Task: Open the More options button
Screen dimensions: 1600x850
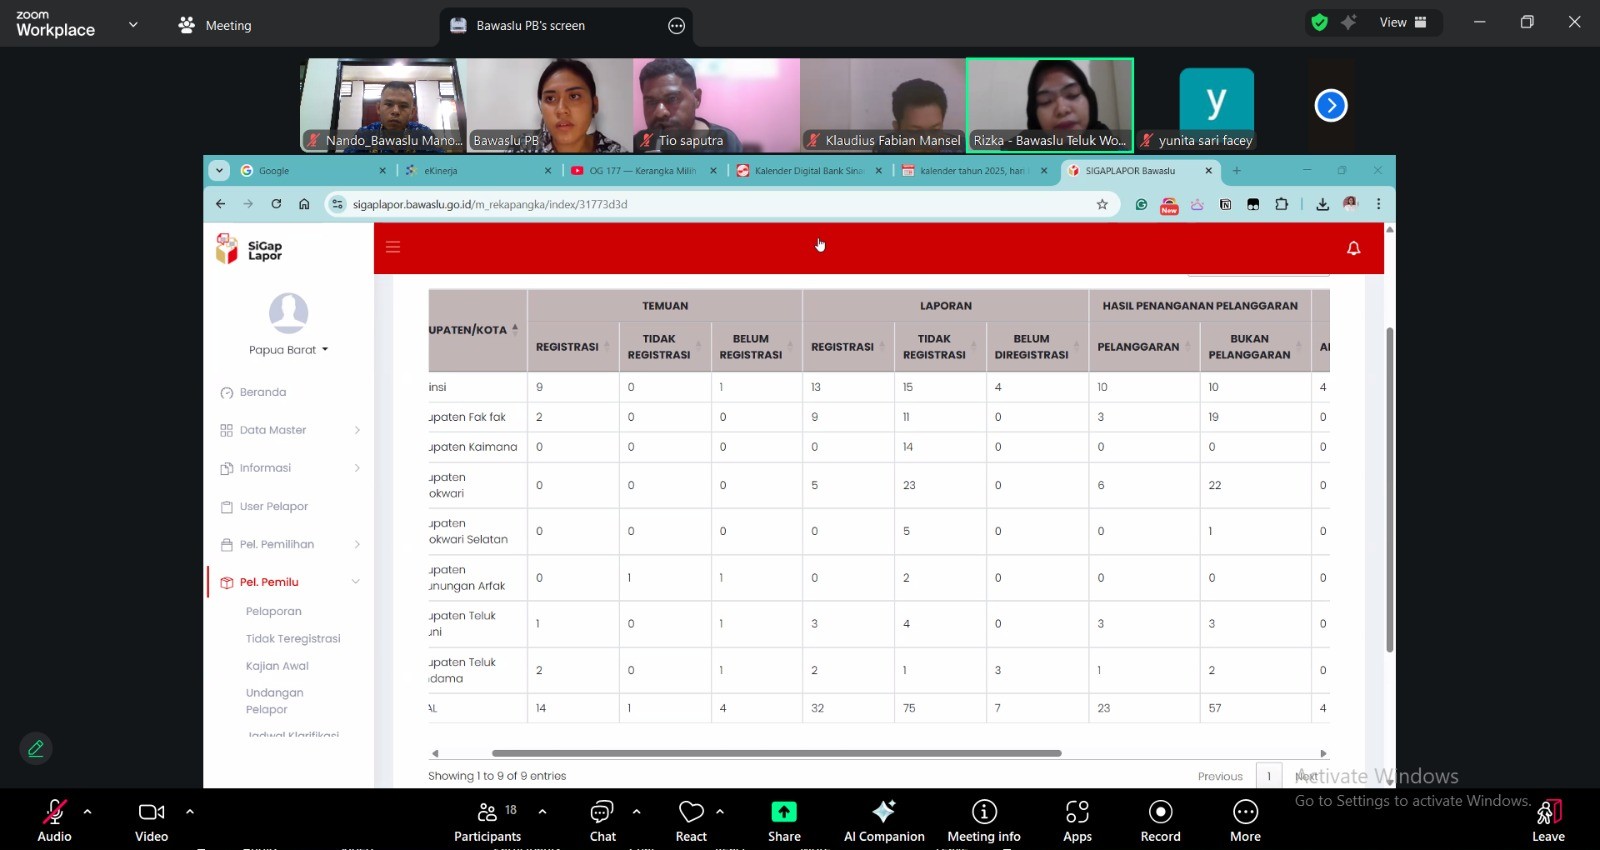Action: coord(1245,813)
